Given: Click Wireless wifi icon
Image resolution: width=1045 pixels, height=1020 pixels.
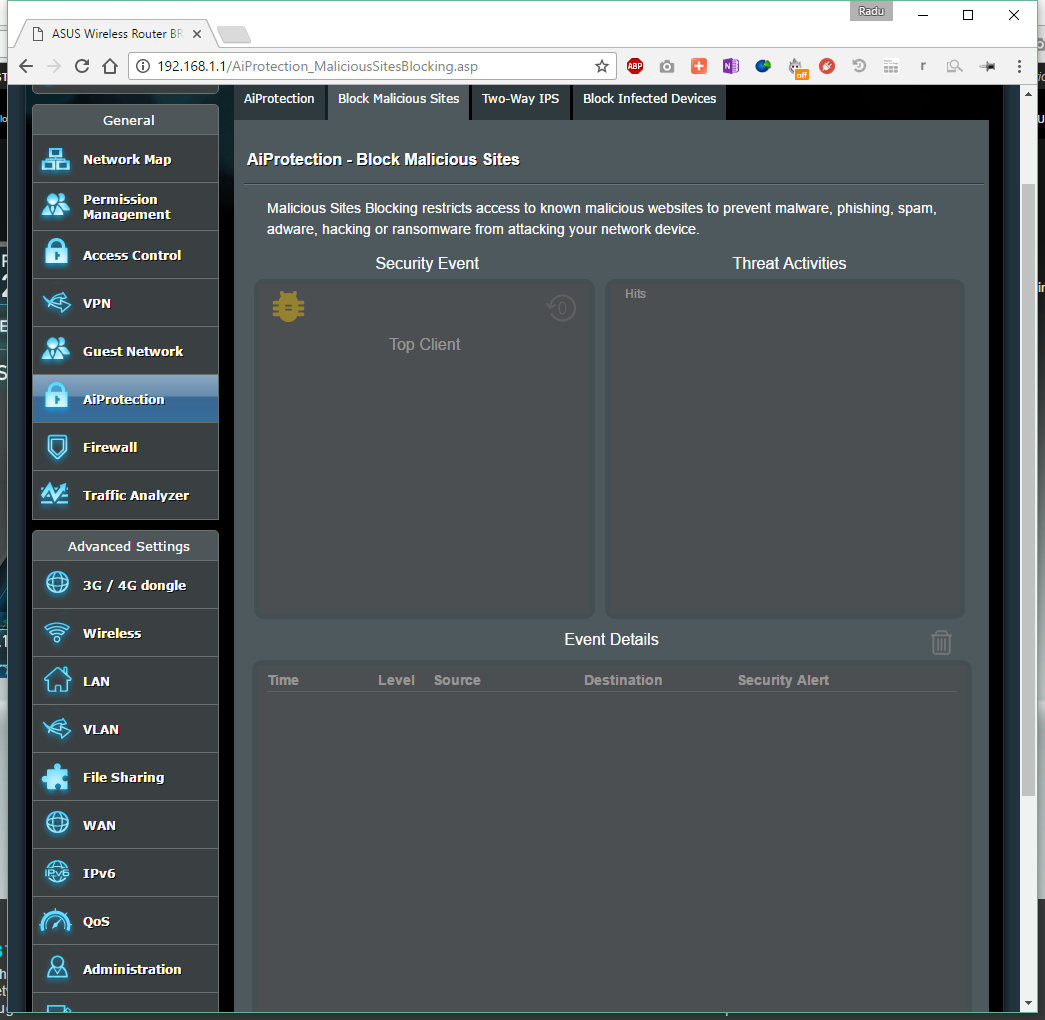Looking at the screenshot, I should pyautogui.click(x=57, y=632).
